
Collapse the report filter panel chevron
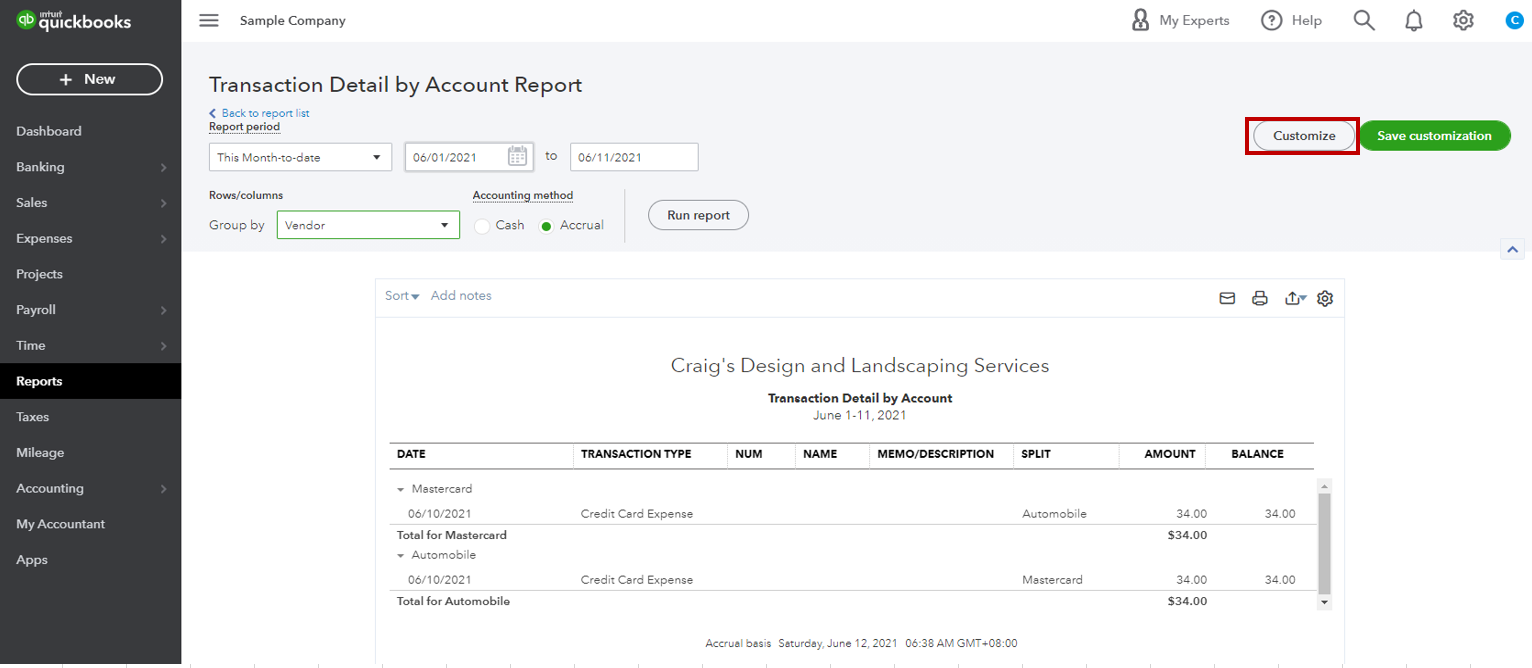click(1511, 248)
